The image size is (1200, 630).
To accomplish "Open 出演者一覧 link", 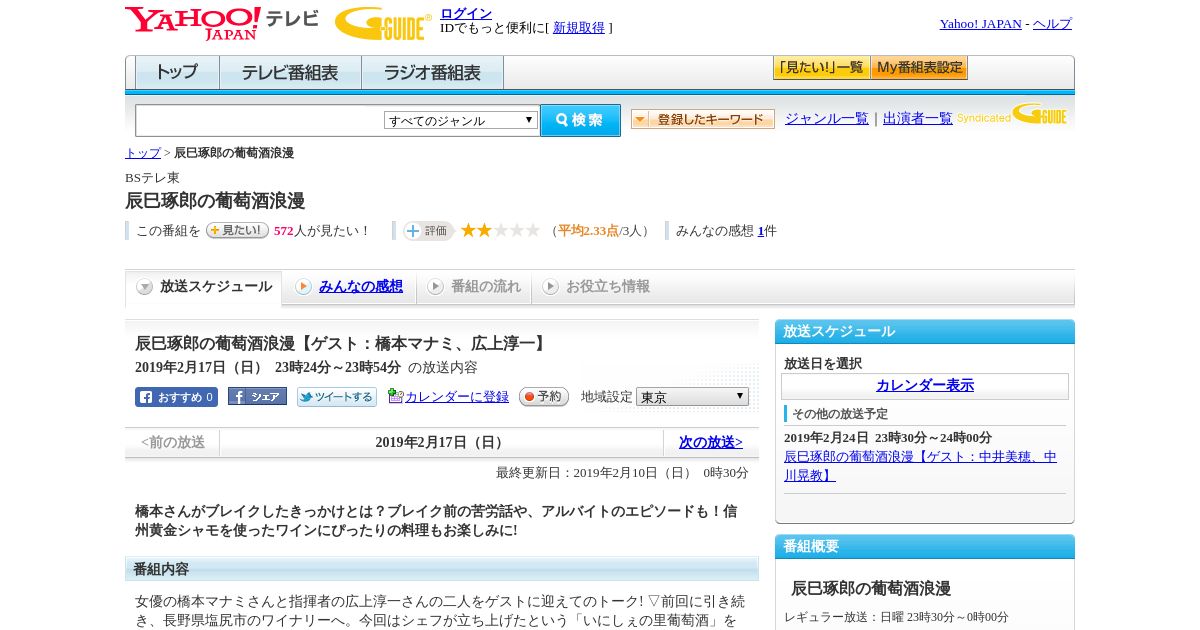I will click(x=918, y=118).
